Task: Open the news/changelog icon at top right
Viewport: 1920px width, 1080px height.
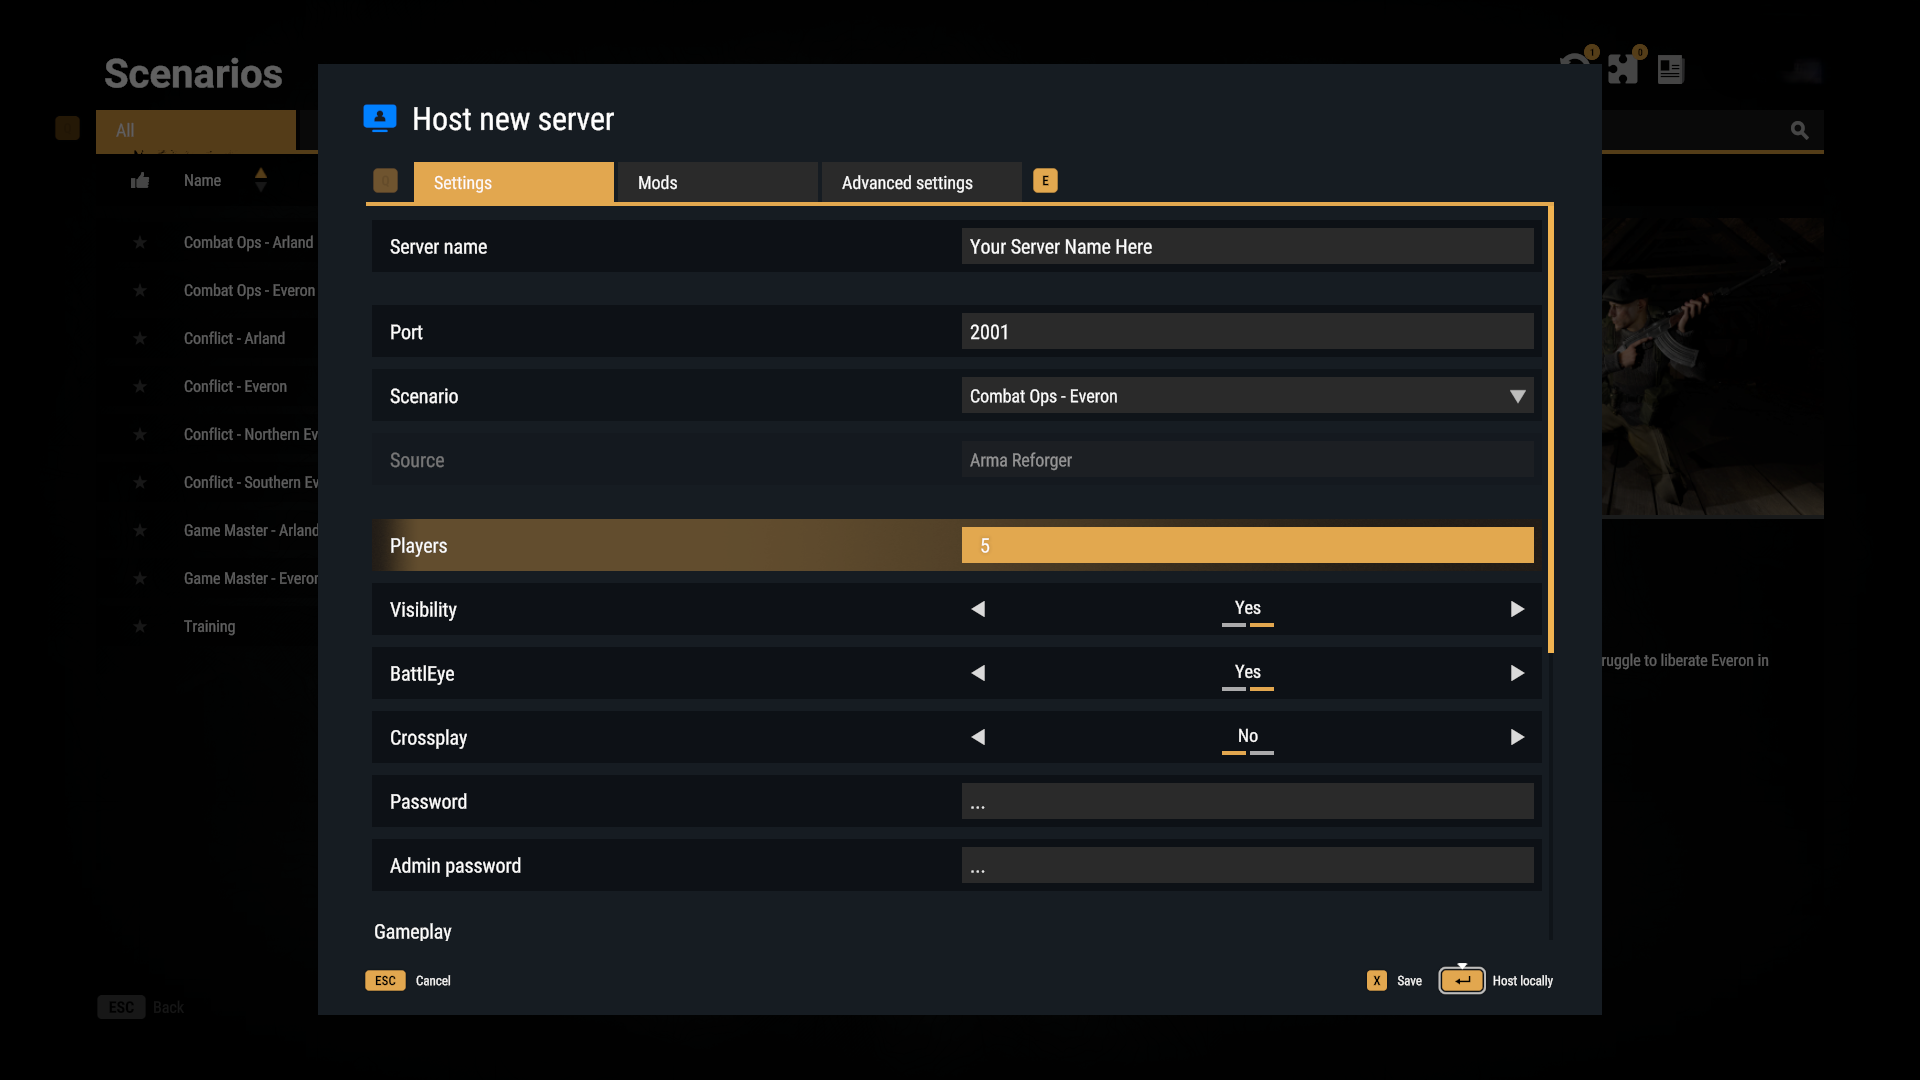Action: click(x=1670, y=68)
